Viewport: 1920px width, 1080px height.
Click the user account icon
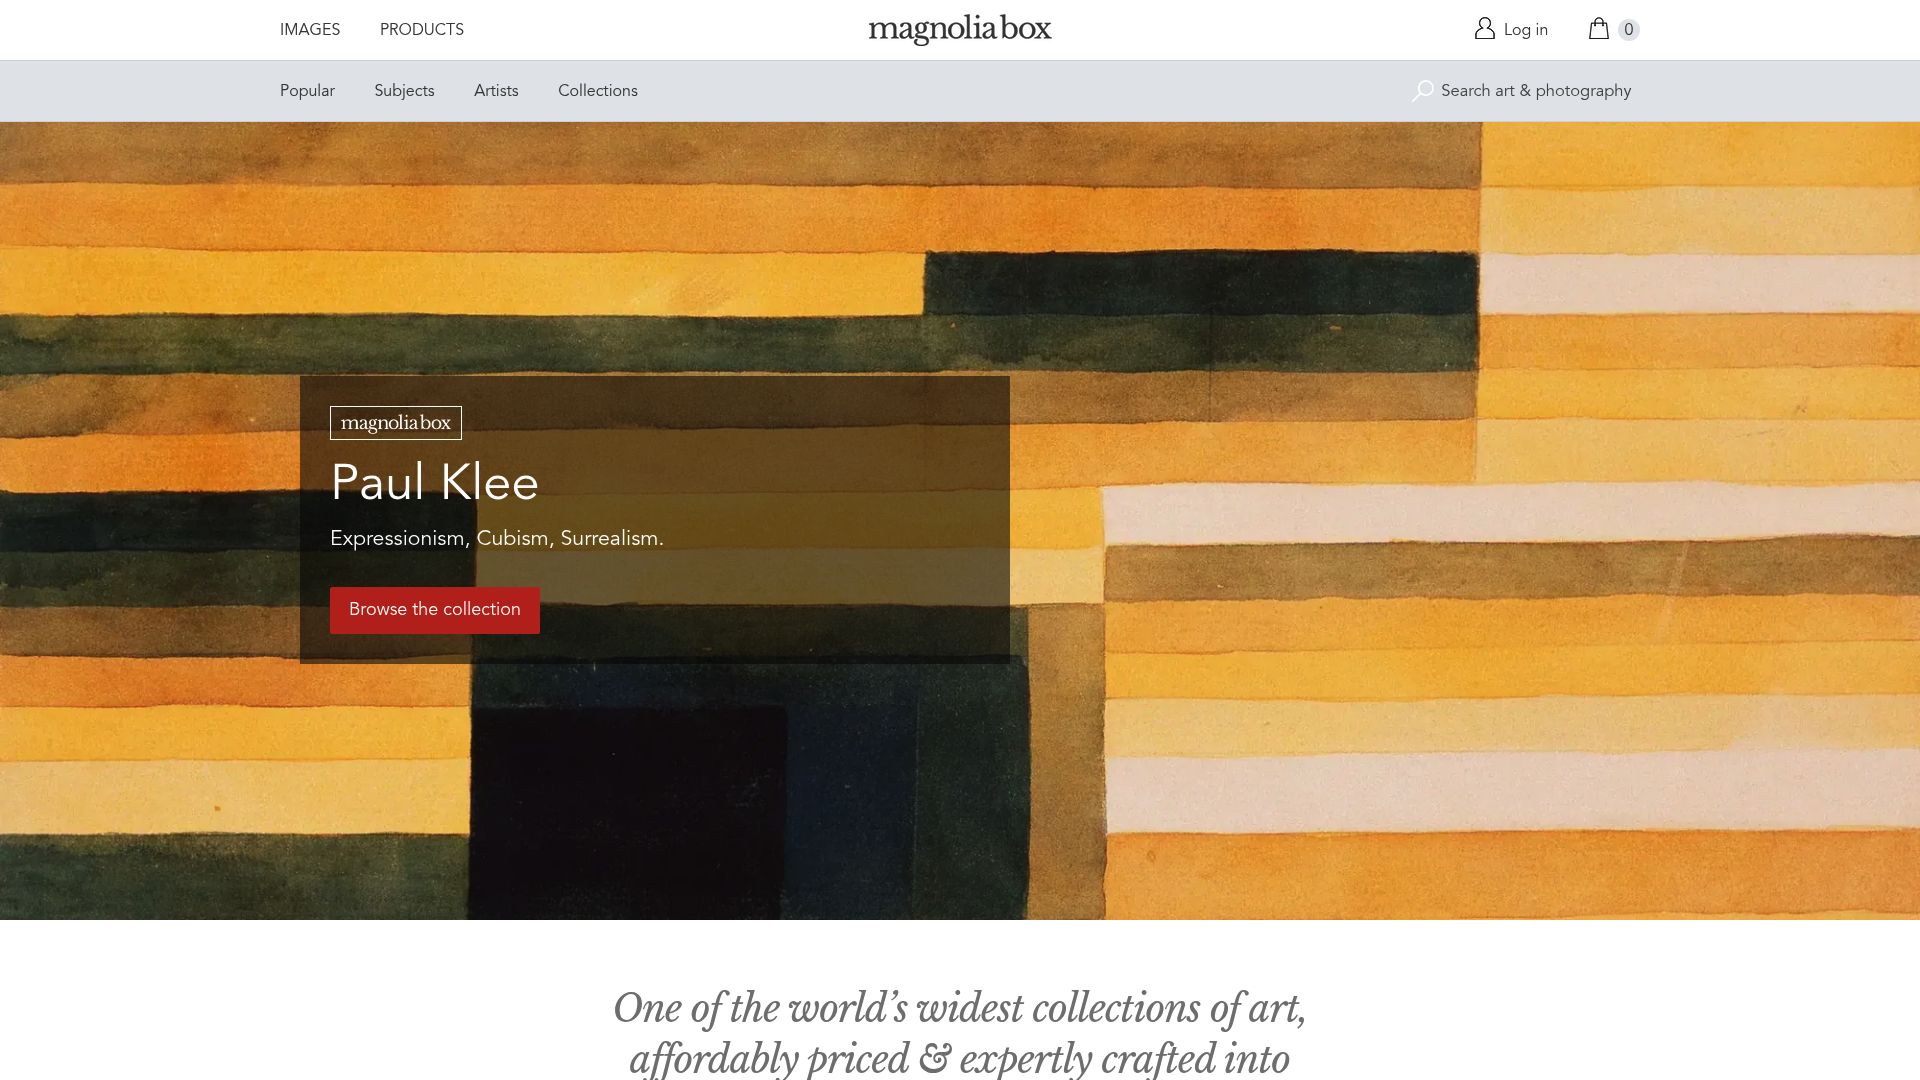[1484, 29]
